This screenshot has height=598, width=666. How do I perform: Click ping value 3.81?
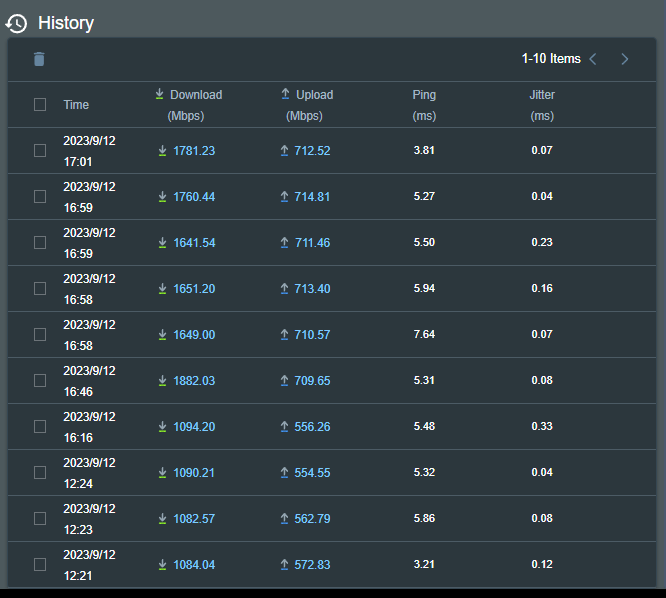[424, 150]
